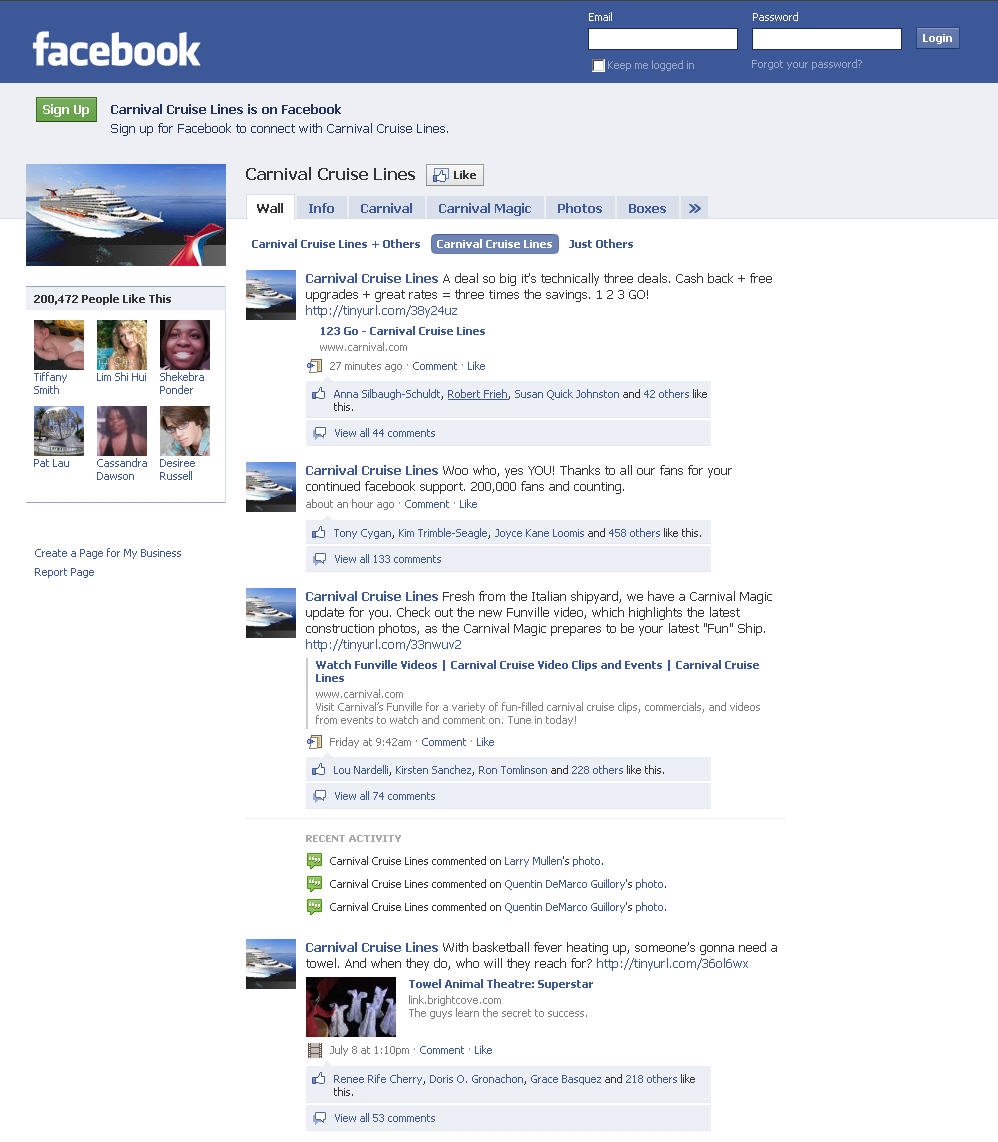The image size is (998, 1142).
Task: View all 133 comments
Action: 388,559
